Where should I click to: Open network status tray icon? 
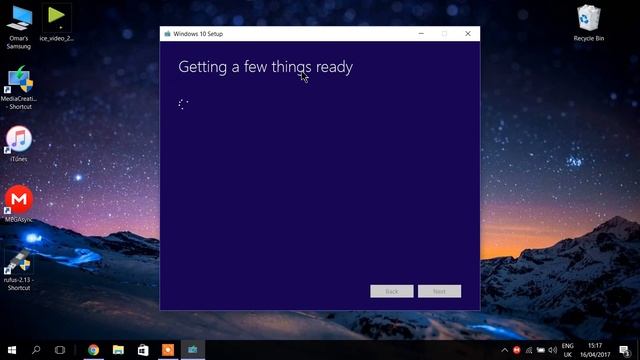tap(529, 350)
